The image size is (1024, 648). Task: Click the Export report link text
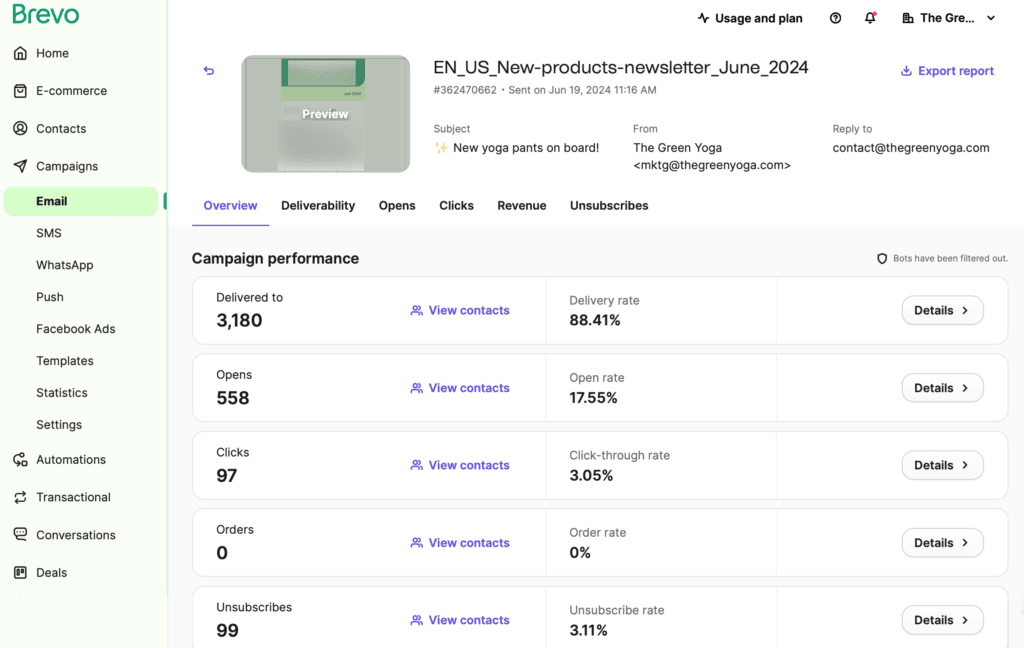955,71
